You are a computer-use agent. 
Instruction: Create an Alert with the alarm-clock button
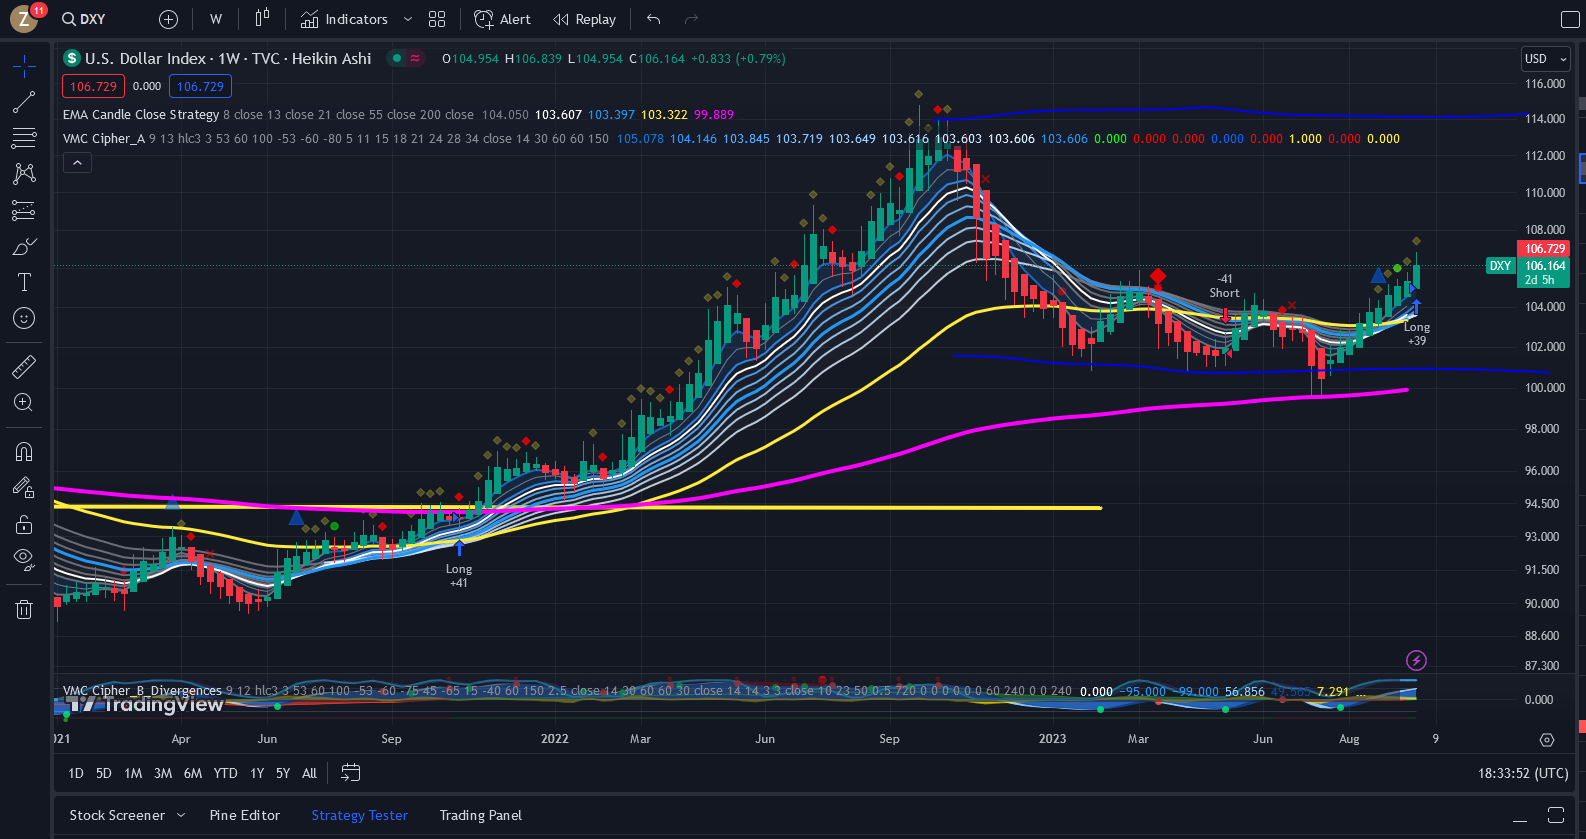[x=502, y=19]
